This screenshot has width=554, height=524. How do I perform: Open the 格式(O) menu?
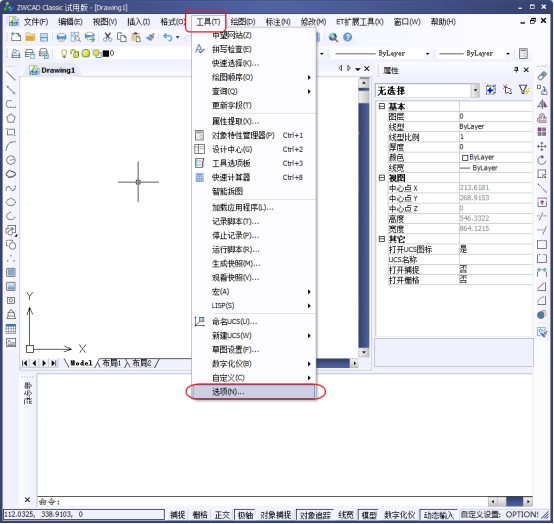(x=172, y=22)
